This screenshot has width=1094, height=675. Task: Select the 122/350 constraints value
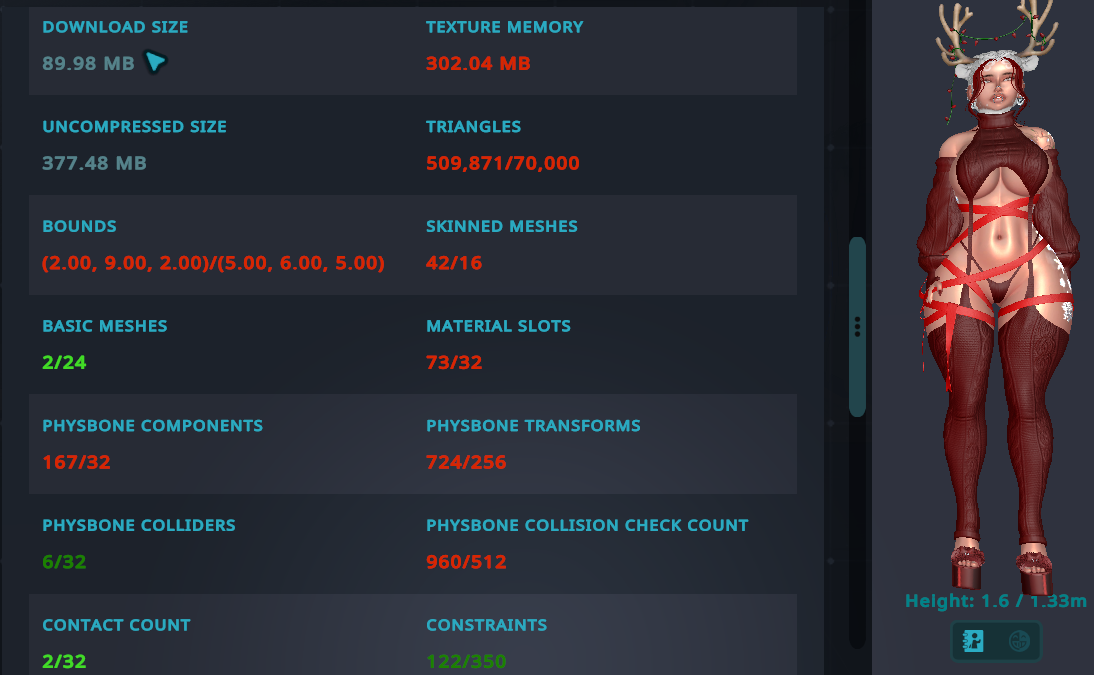tap(466, 662)
